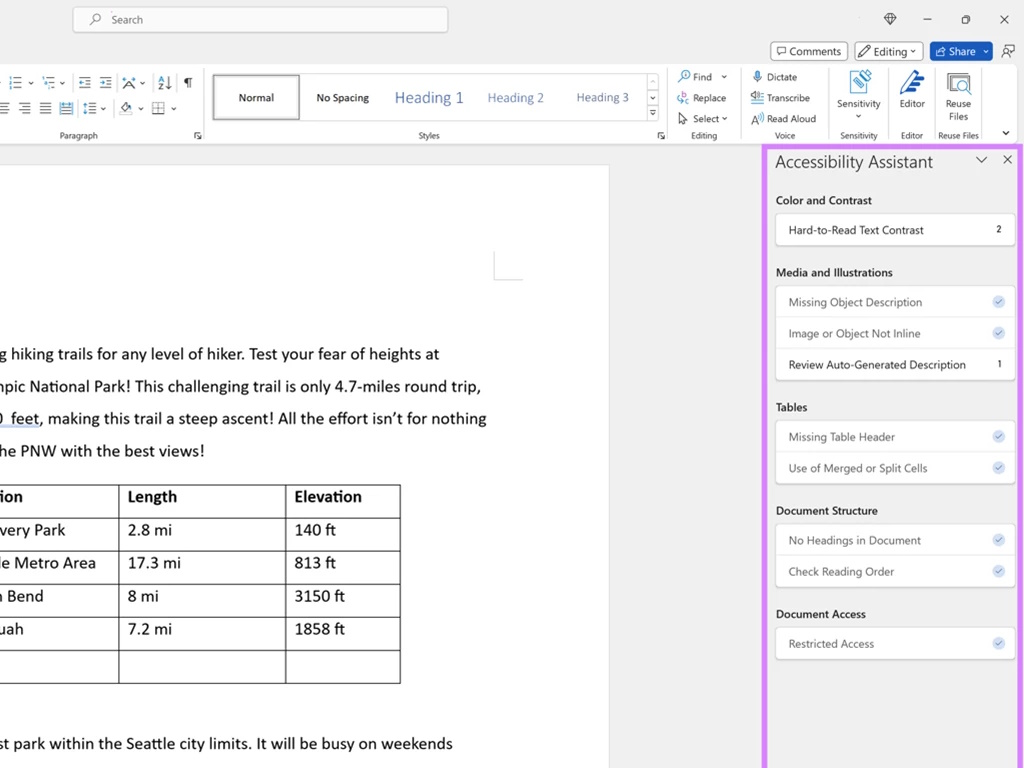Click the diamond premium icon in title bar
1024x768 pixels.
coord(890,20)
